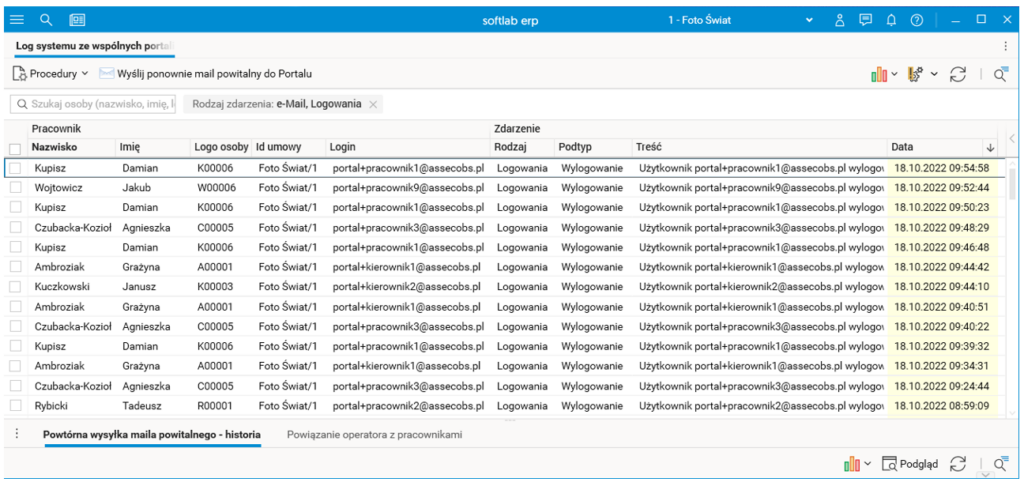Click the help question mark icon
The width and height of the screenshot is (1024, 486).
point(916,20)
